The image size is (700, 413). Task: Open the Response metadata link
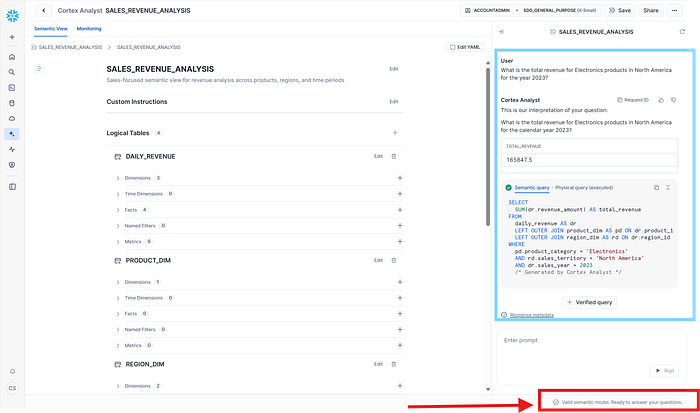tap(531, 315)
